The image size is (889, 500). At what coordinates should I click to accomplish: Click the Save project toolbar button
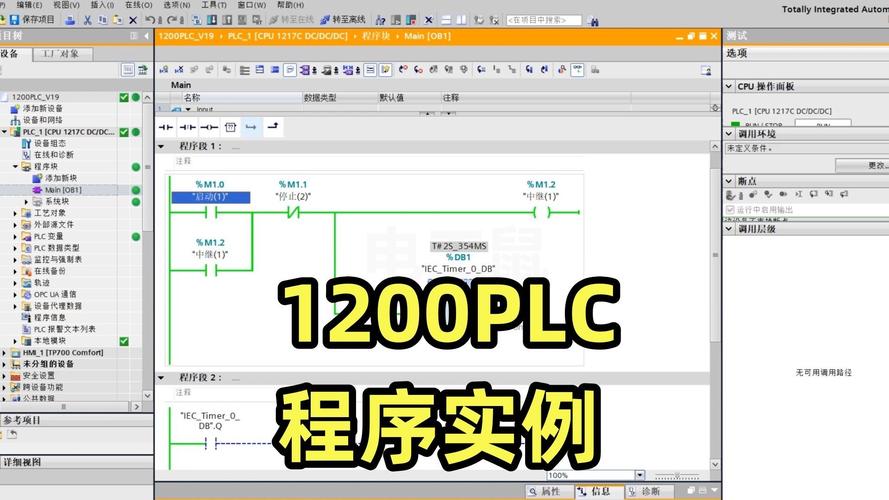[32, 20]
